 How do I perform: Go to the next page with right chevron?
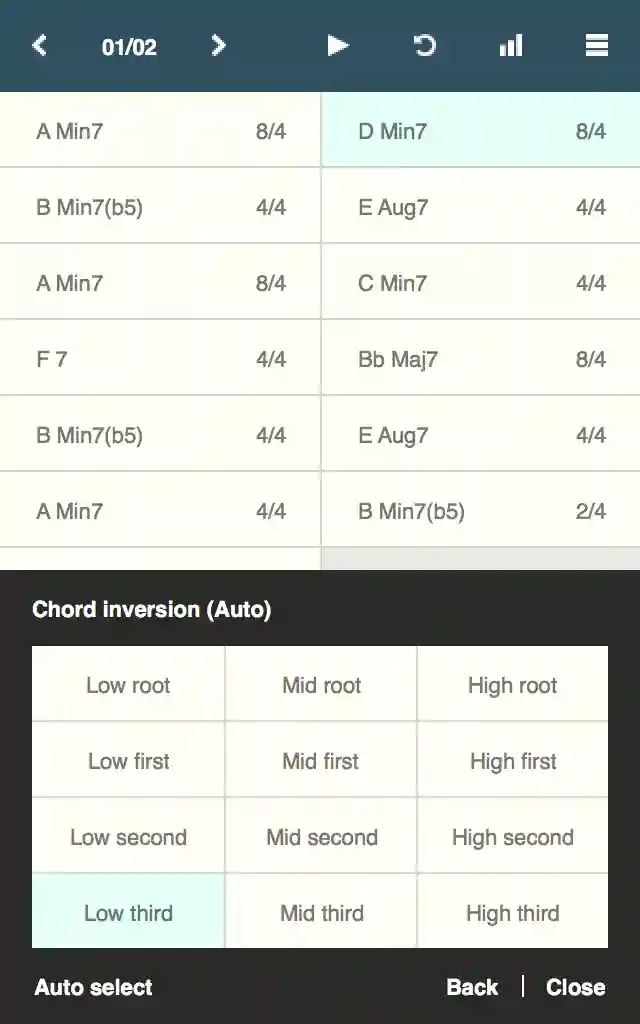click(x=218, y=46)
